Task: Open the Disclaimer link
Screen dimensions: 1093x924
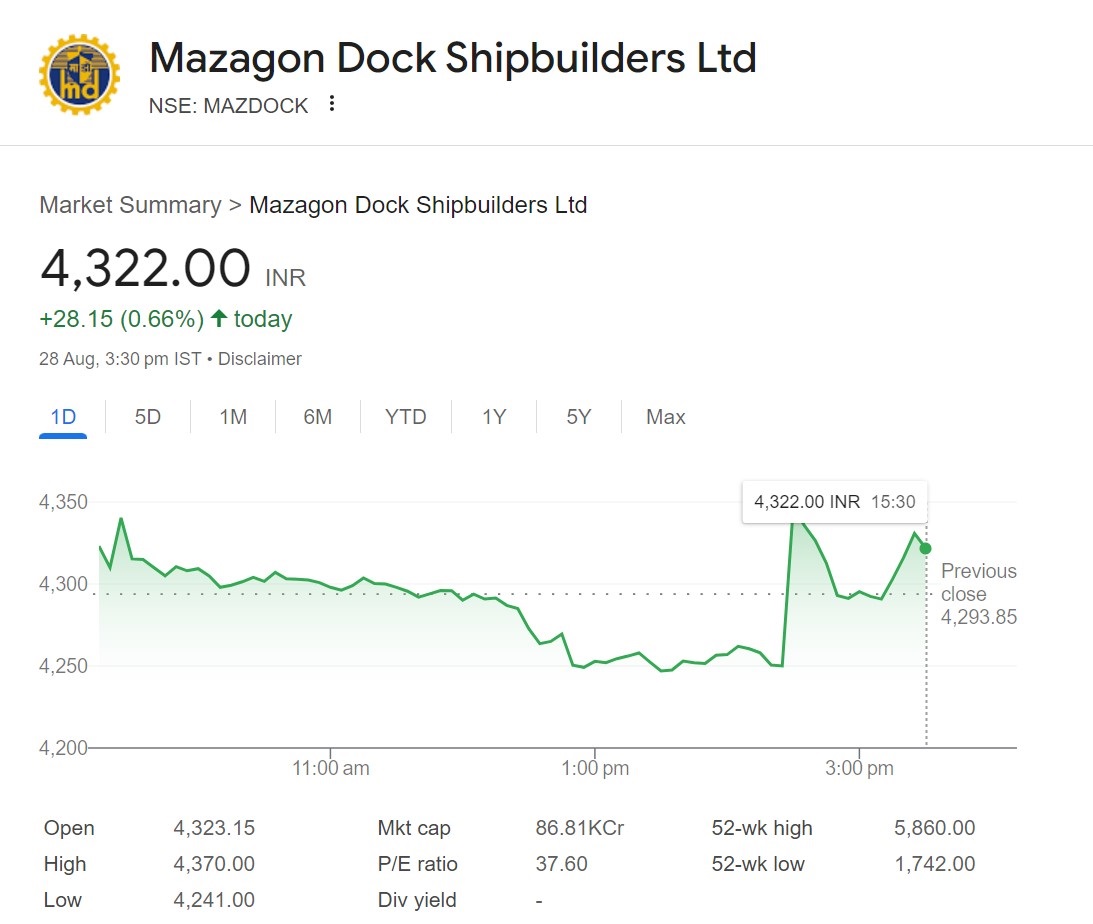Action: pos(260,358)
